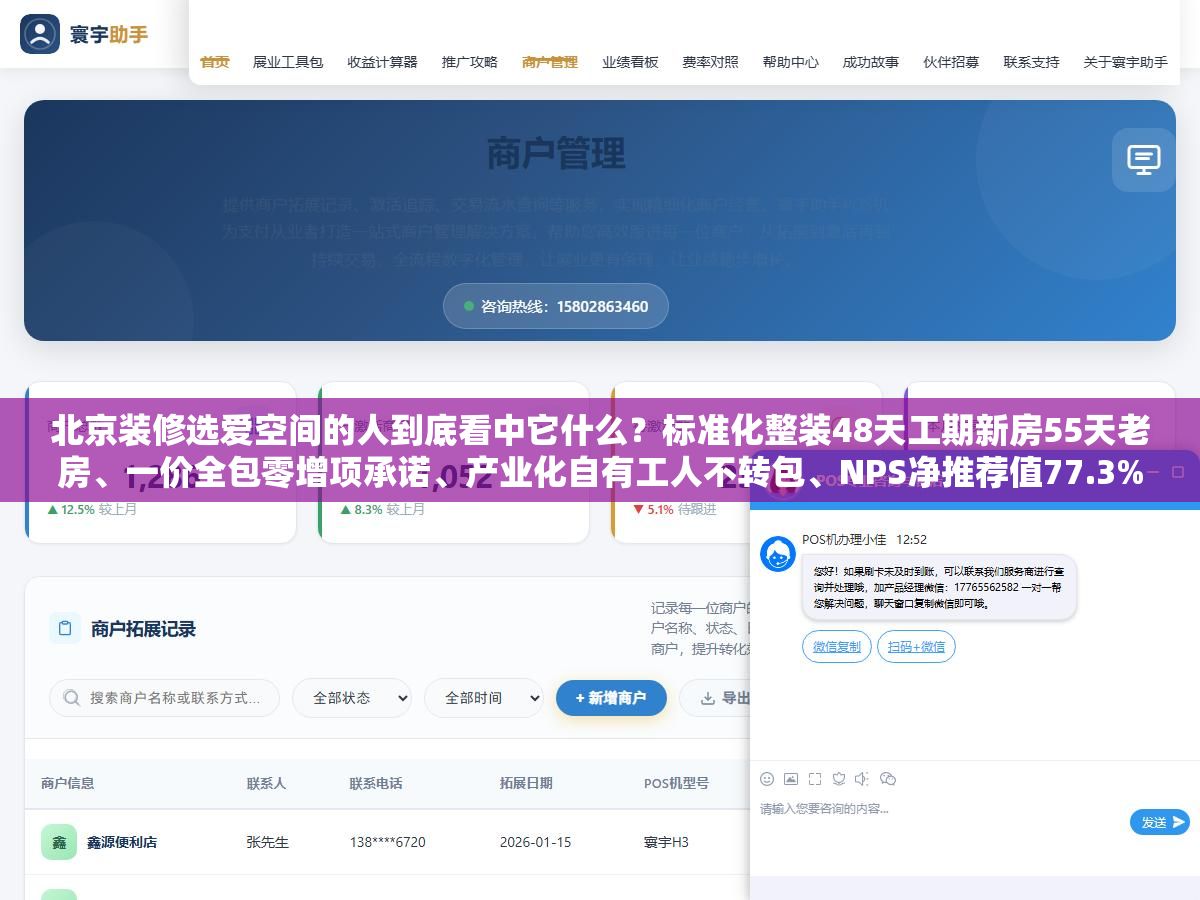
Task: Click the 咨询热线 15802863460 pill
Action: 556,307
